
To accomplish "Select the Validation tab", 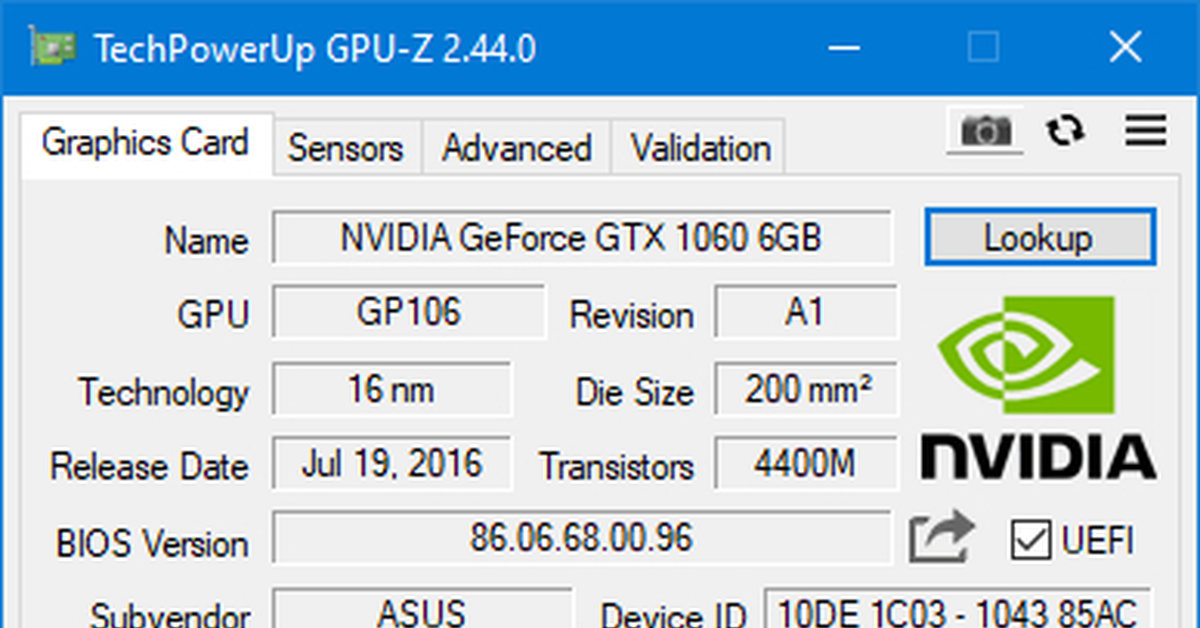I will [x=700, y=148].
